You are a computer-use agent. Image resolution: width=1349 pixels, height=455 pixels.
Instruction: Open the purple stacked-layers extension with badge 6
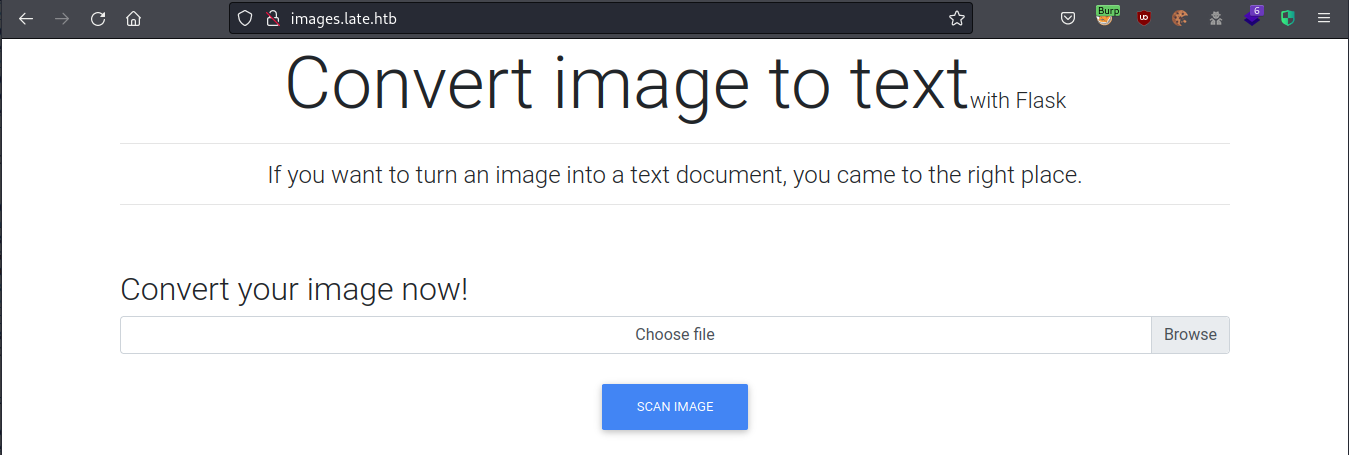1252,18
